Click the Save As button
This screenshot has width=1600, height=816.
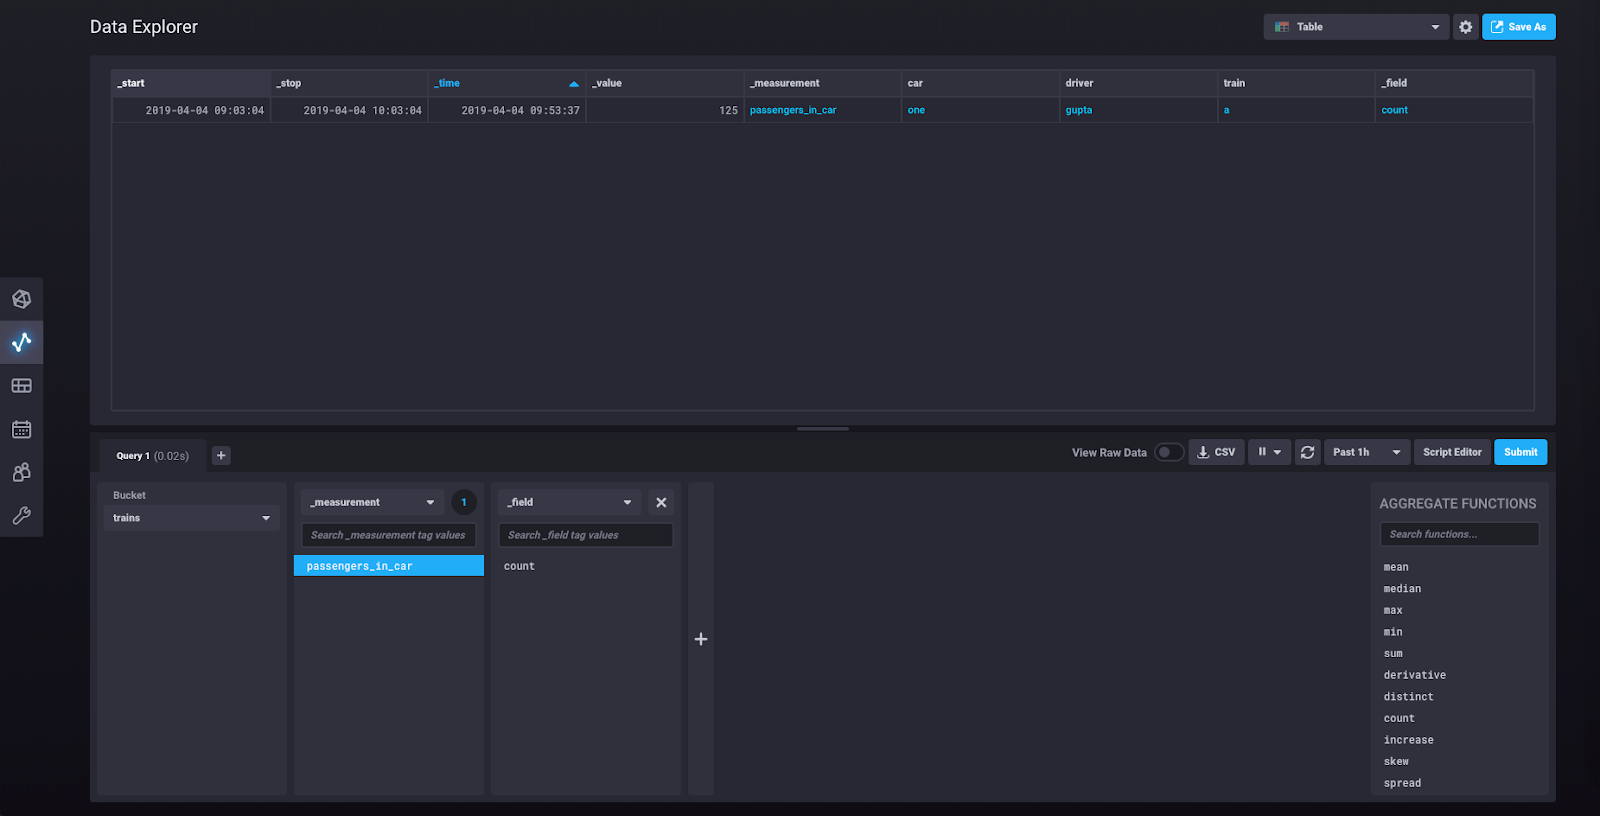[1518, 27]
